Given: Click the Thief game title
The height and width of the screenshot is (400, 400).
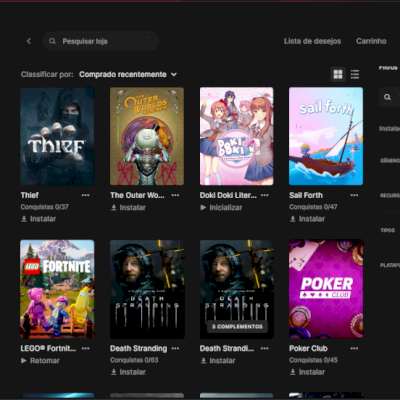Looking at the screenshot, I should (30, 195).
